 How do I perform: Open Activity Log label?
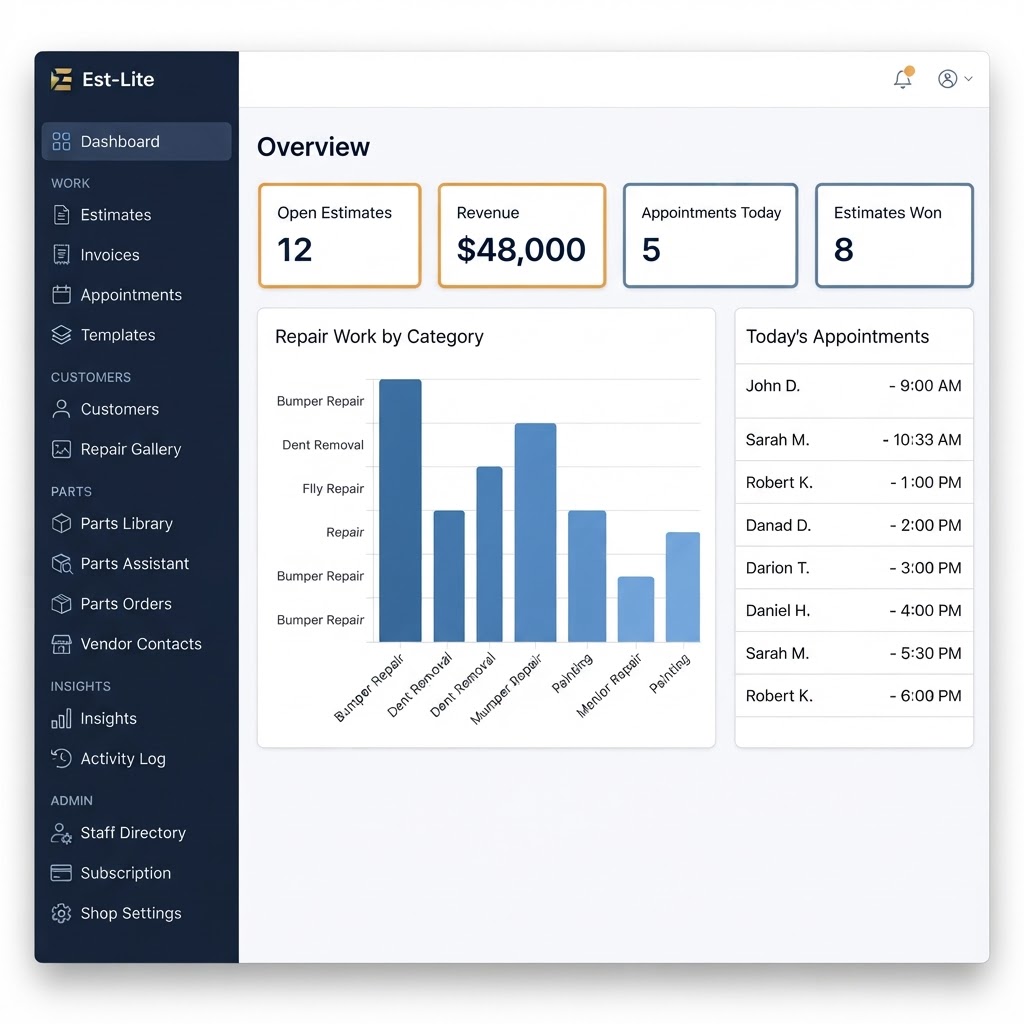tap(123, 759)
